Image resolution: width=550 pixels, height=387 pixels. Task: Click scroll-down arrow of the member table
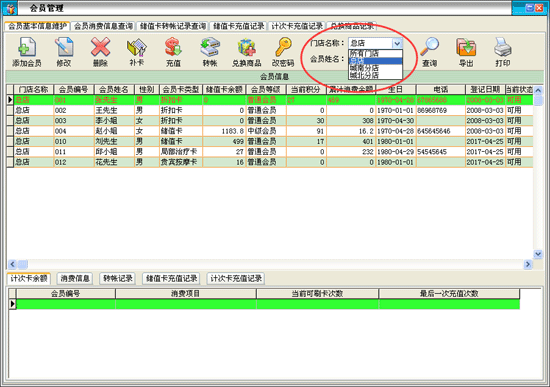(x=538, y=254)
